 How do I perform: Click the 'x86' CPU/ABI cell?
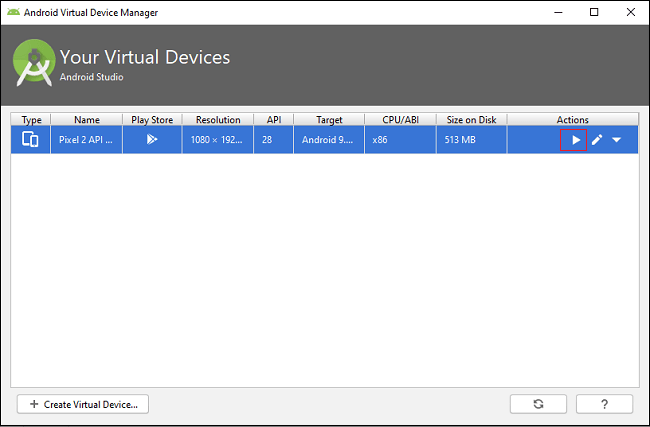point(400,140)
